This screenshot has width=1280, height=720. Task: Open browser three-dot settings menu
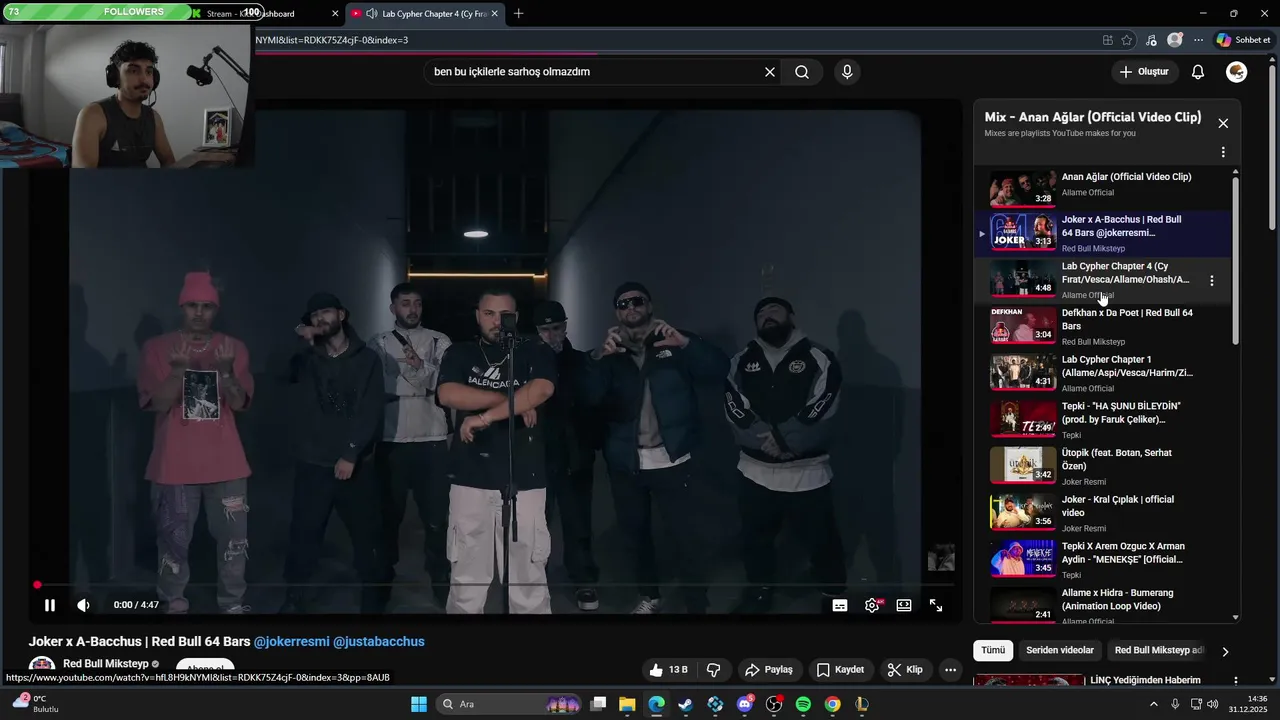(x=1198, y=40)
